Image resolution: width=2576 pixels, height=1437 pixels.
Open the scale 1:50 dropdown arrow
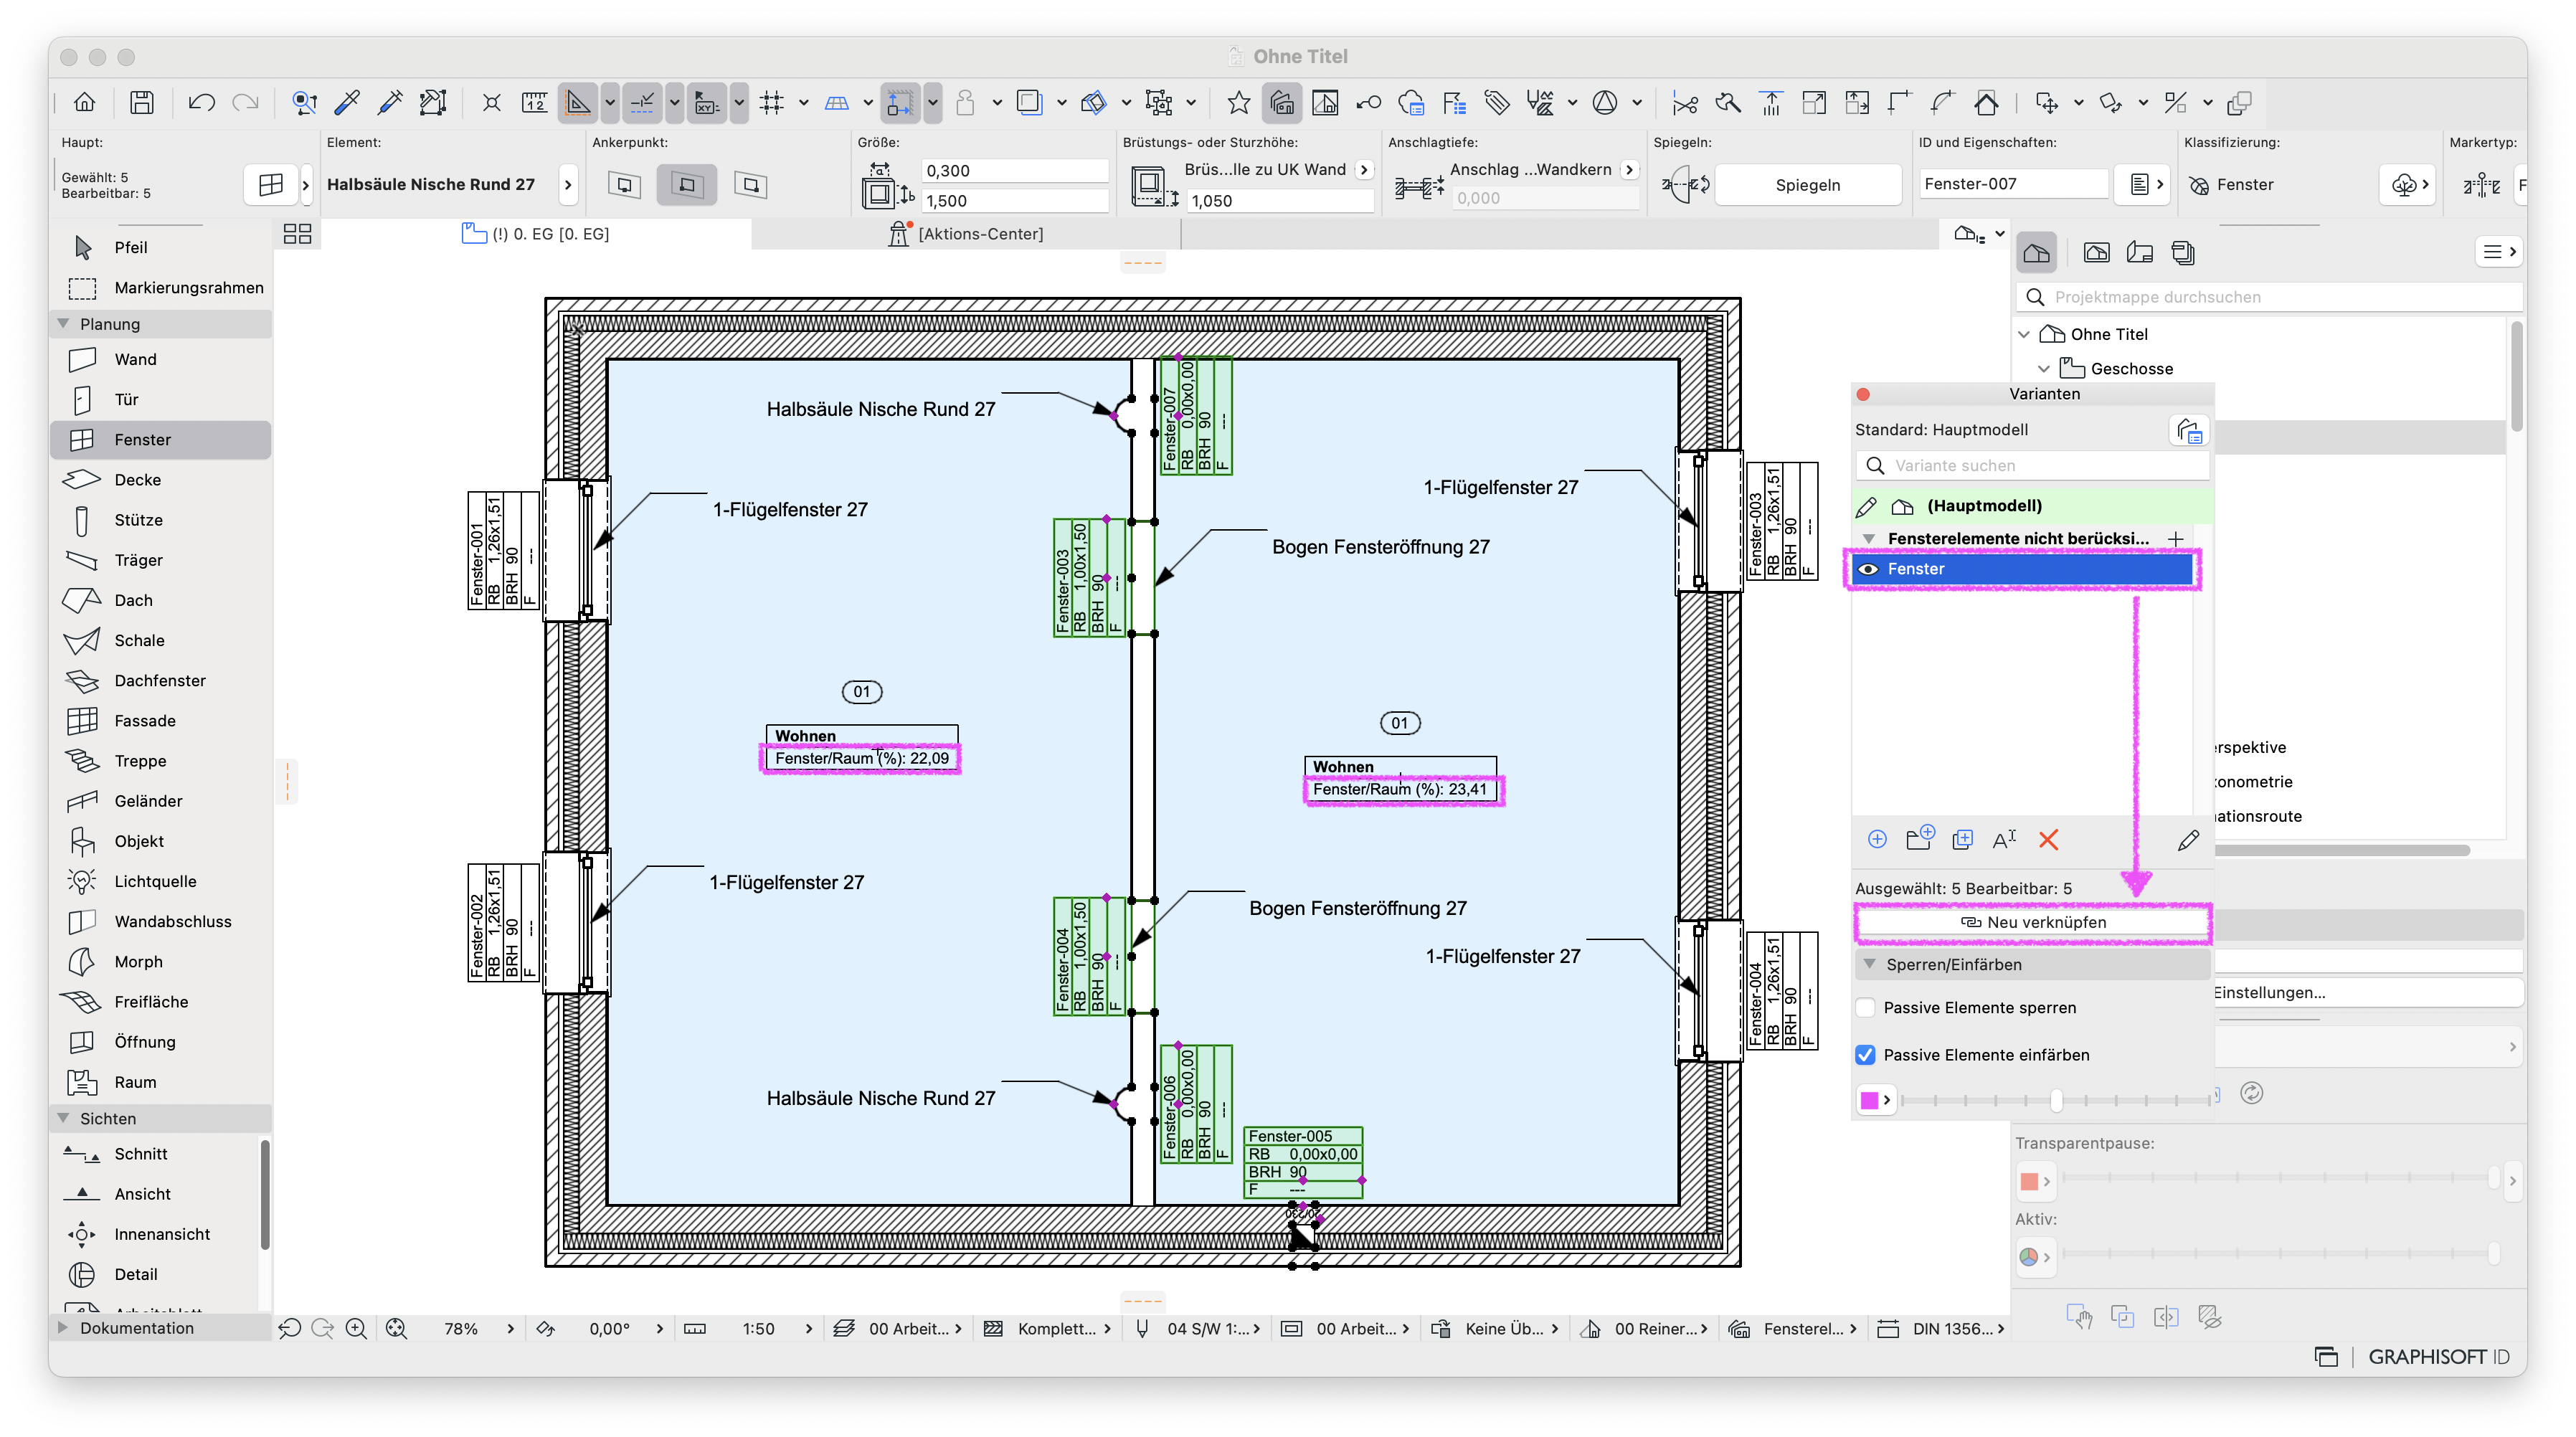tap(808, 1328)
